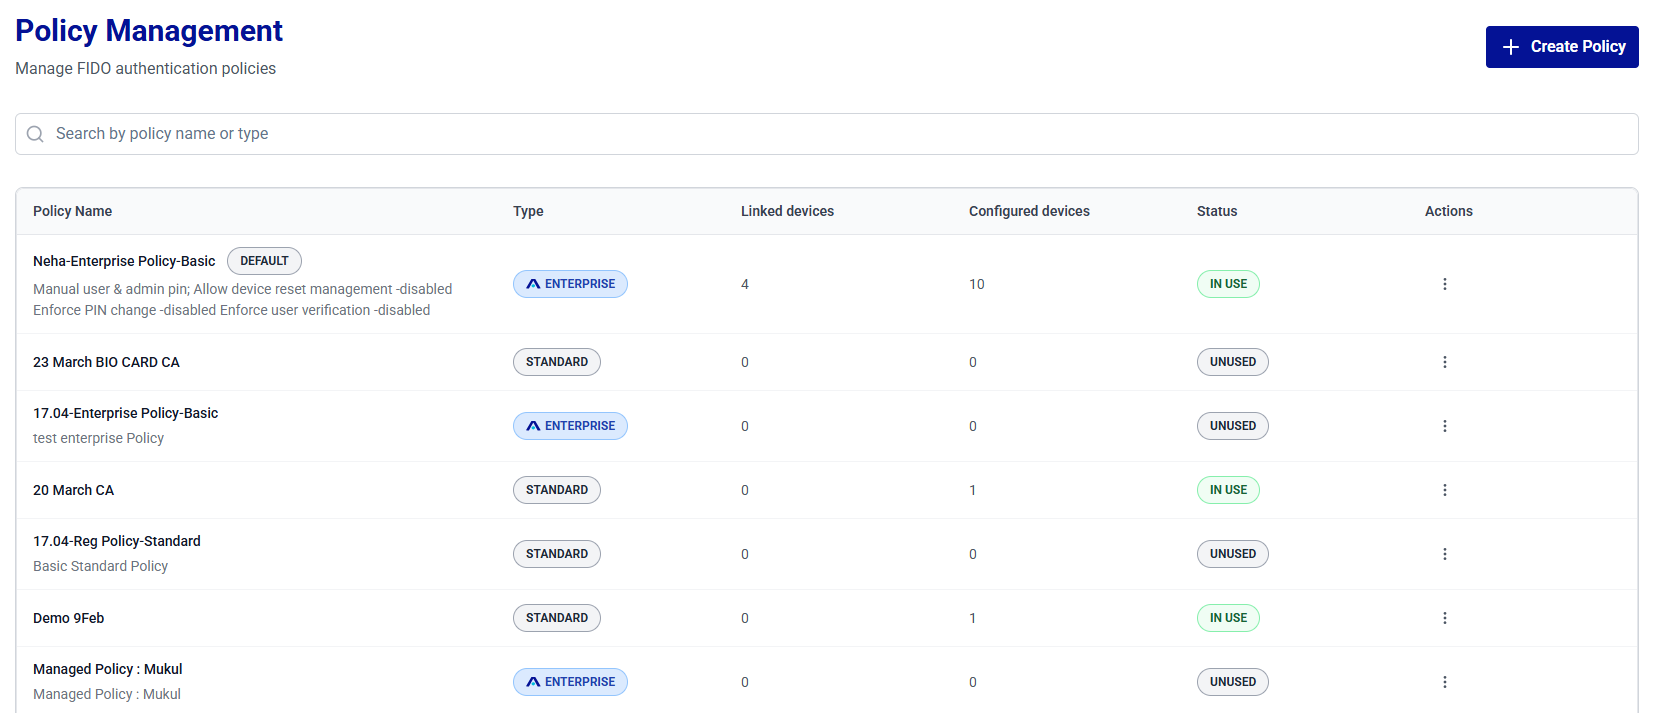Click configured devices value 1 for 20 March CA
The width and height of the screenshot is (1658, 713).
click(x=972, y=490)
